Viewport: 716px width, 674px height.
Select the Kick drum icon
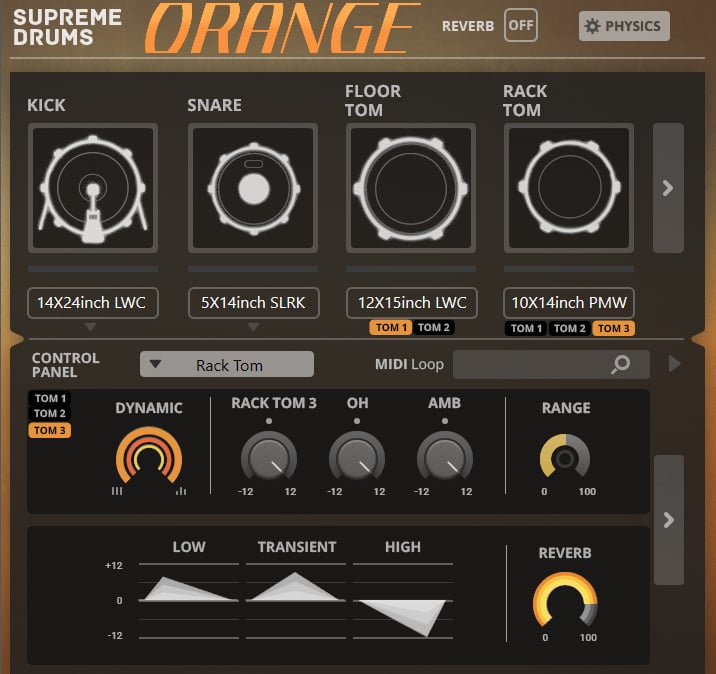click(92, 188)
